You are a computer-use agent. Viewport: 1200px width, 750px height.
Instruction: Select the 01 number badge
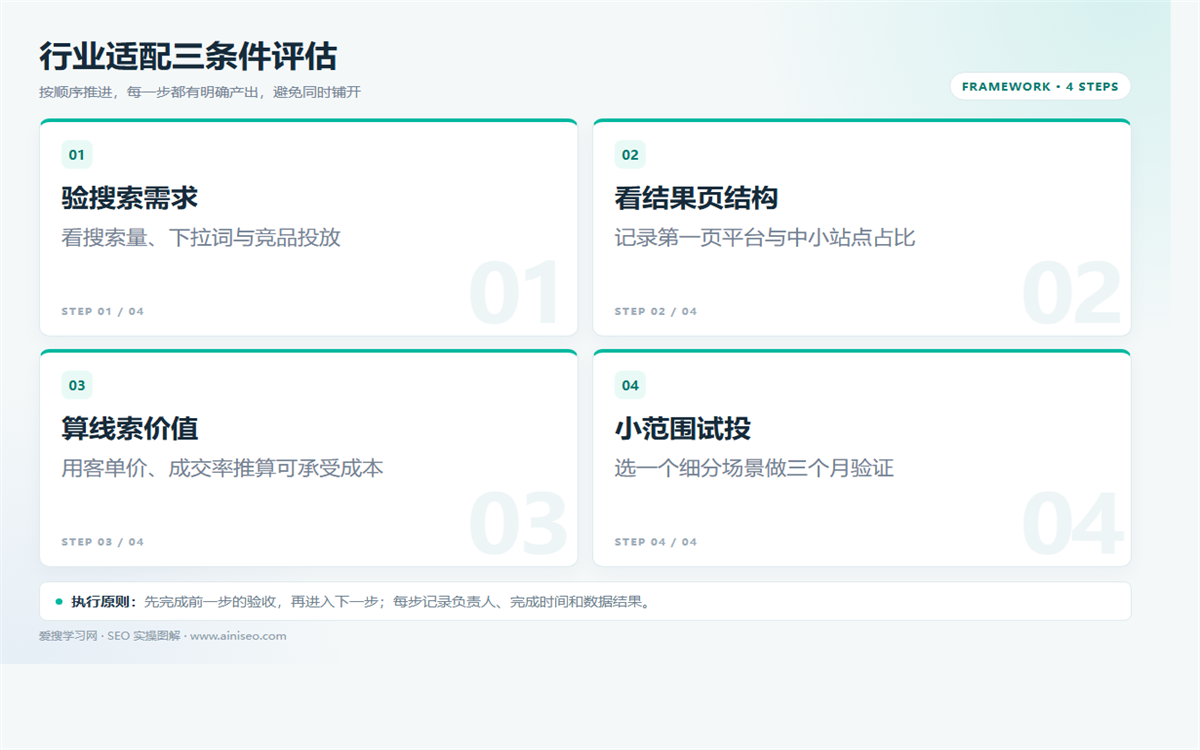77,155
